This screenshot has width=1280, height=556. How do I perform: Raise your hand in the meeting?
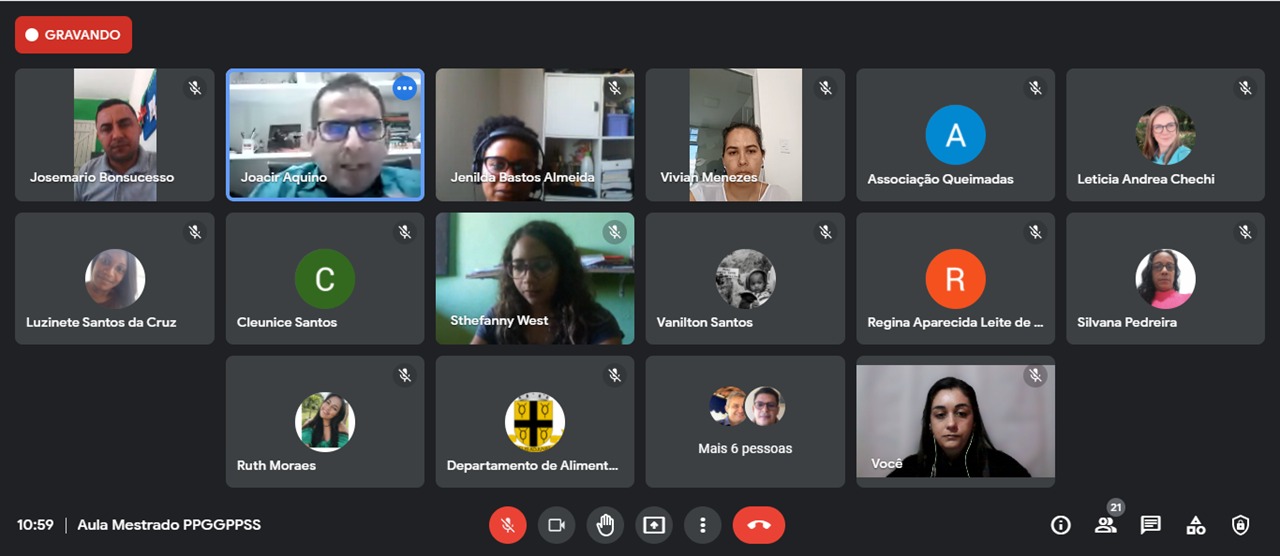click(605, 525)
